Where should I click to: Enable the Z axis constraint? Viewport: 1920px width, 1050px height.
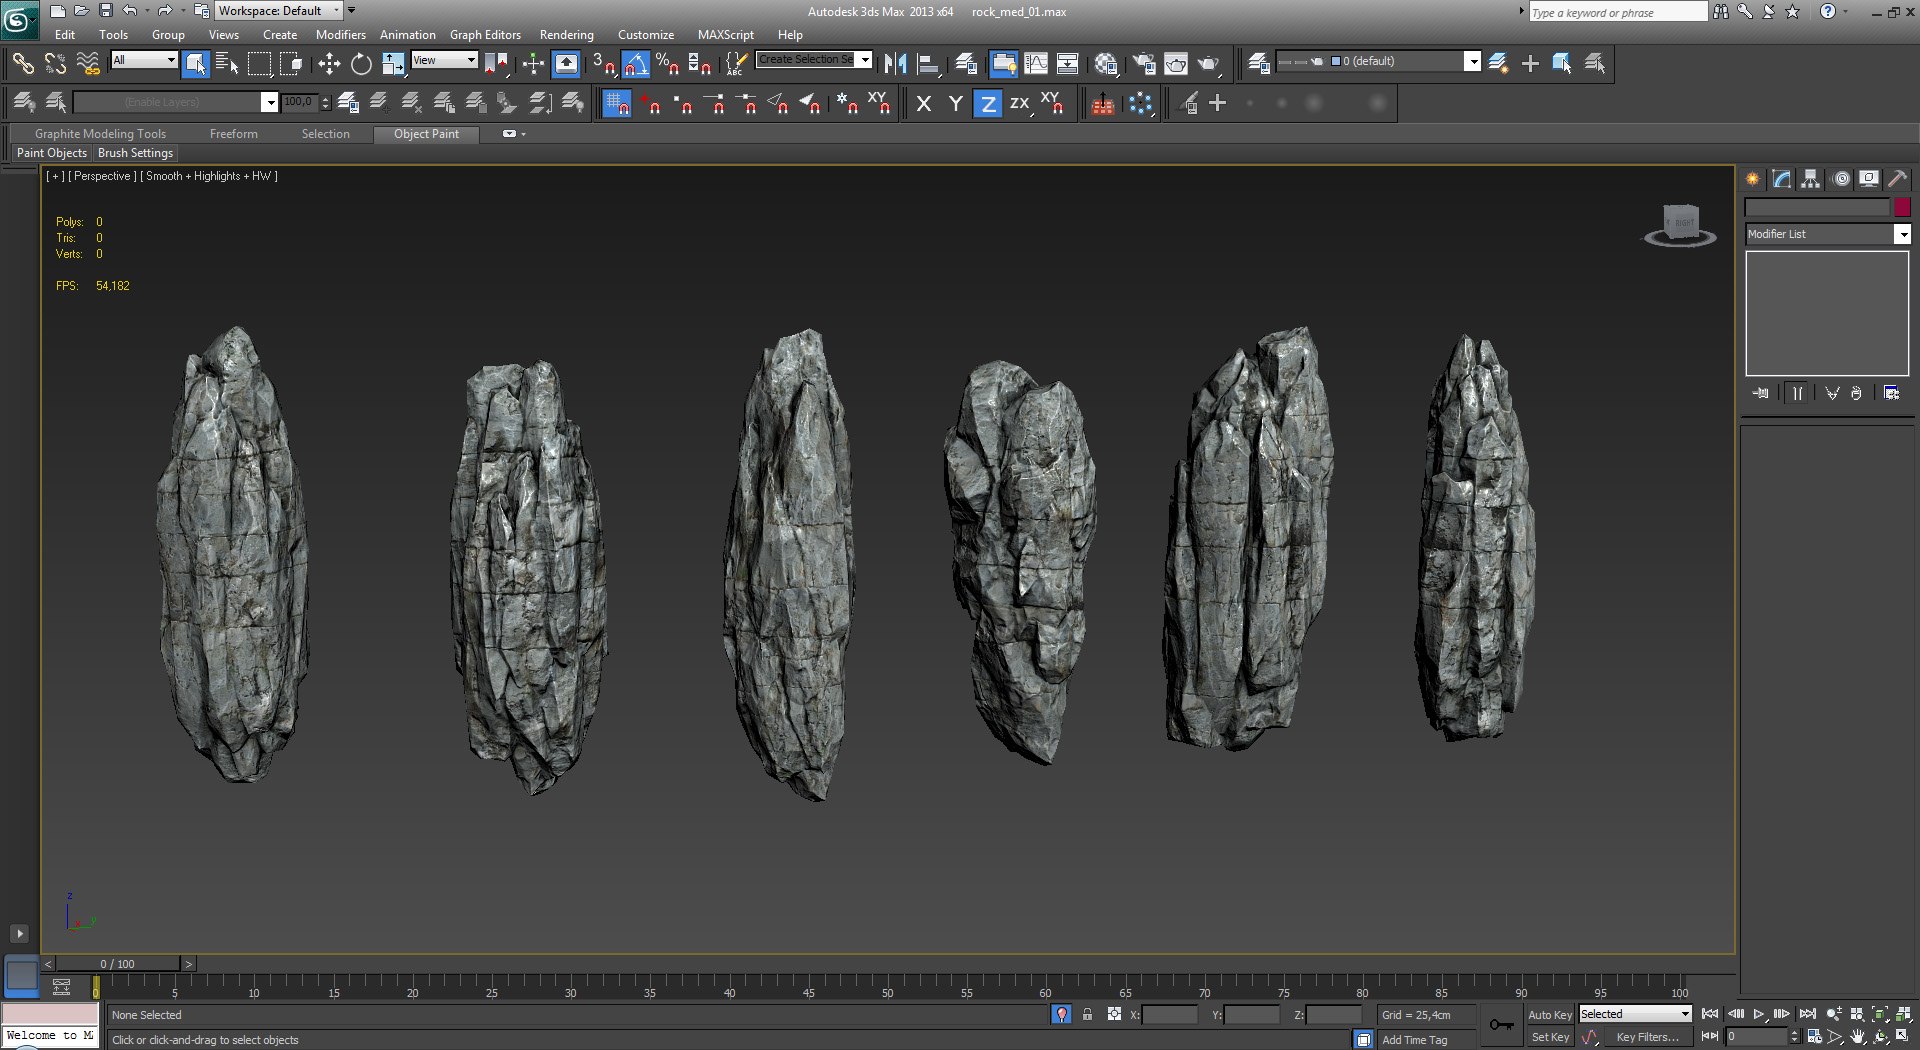pos(987,104)
